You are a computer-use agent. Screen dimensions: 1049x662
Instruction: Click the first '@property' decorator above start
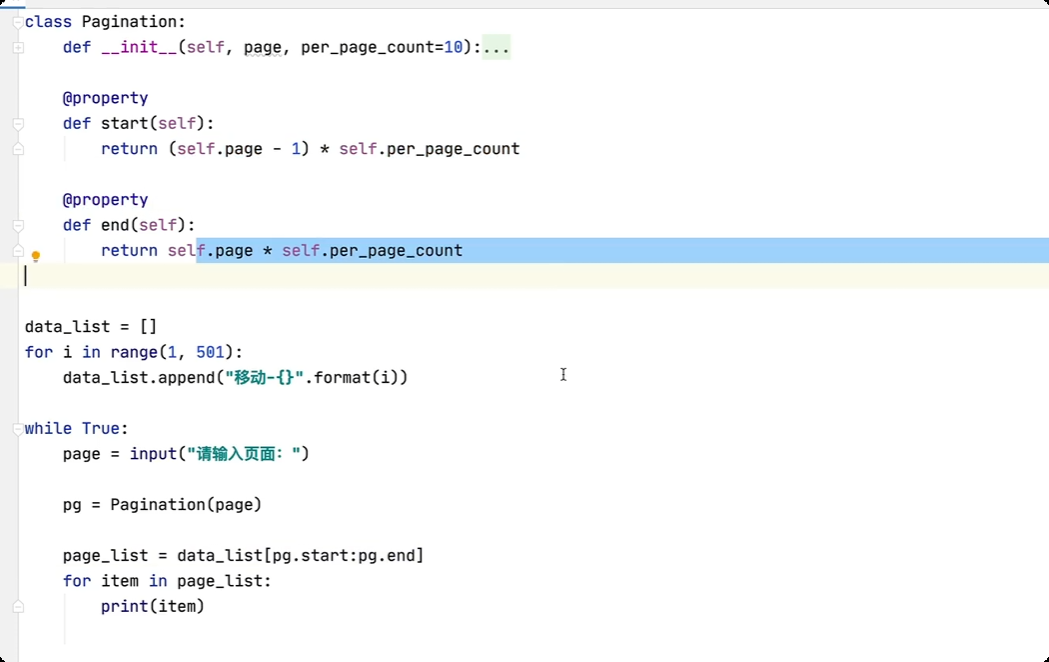coord(105,98)
